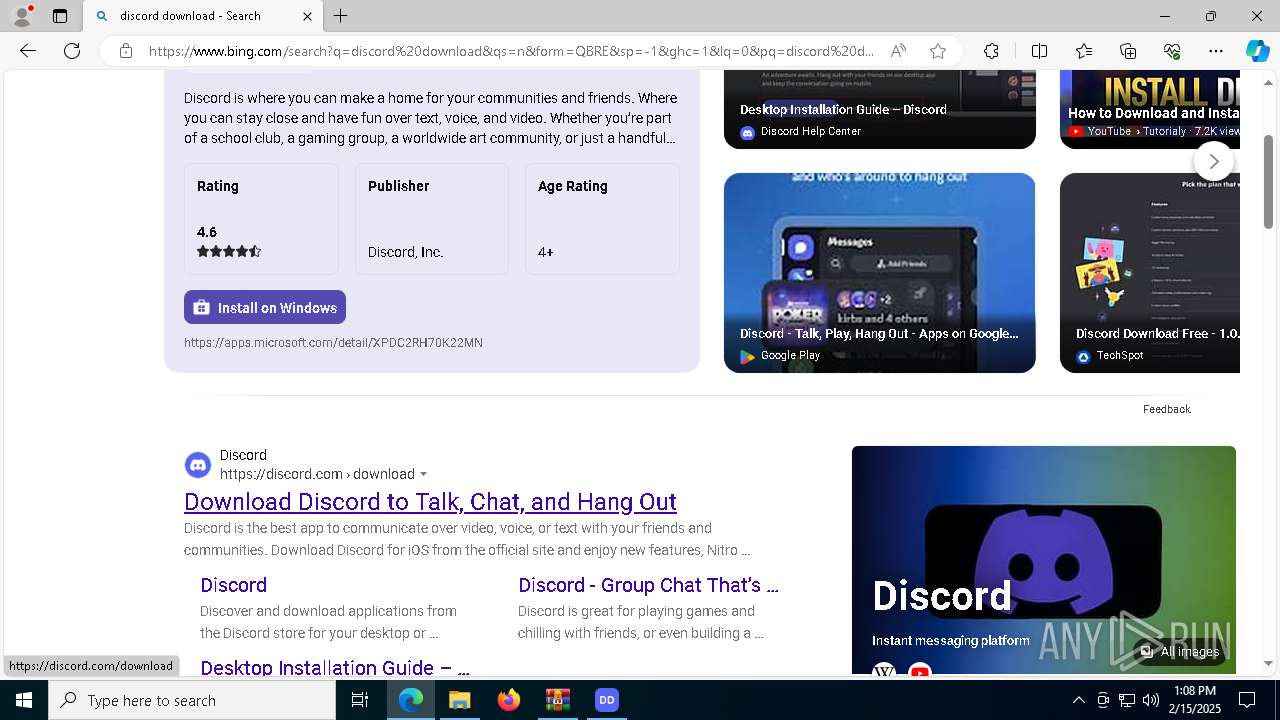
Task: View site information lock icon
Action: (126, 51)
